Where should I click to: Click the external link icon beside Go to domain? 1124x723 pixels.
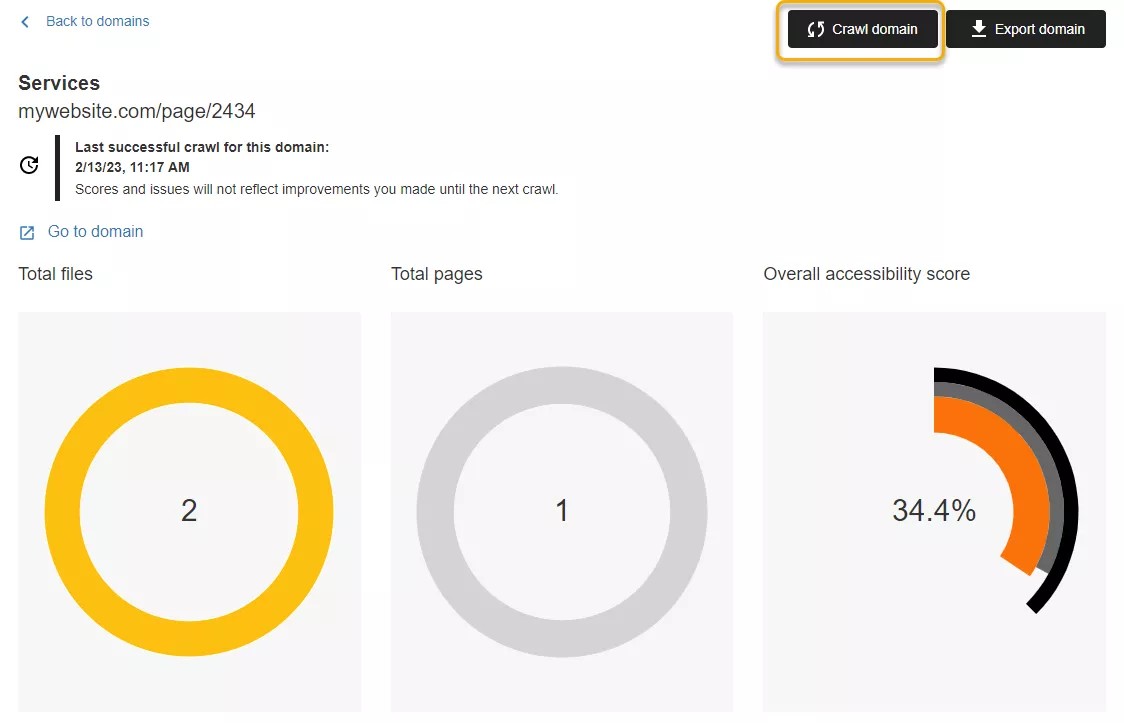[x=25, y=231]
